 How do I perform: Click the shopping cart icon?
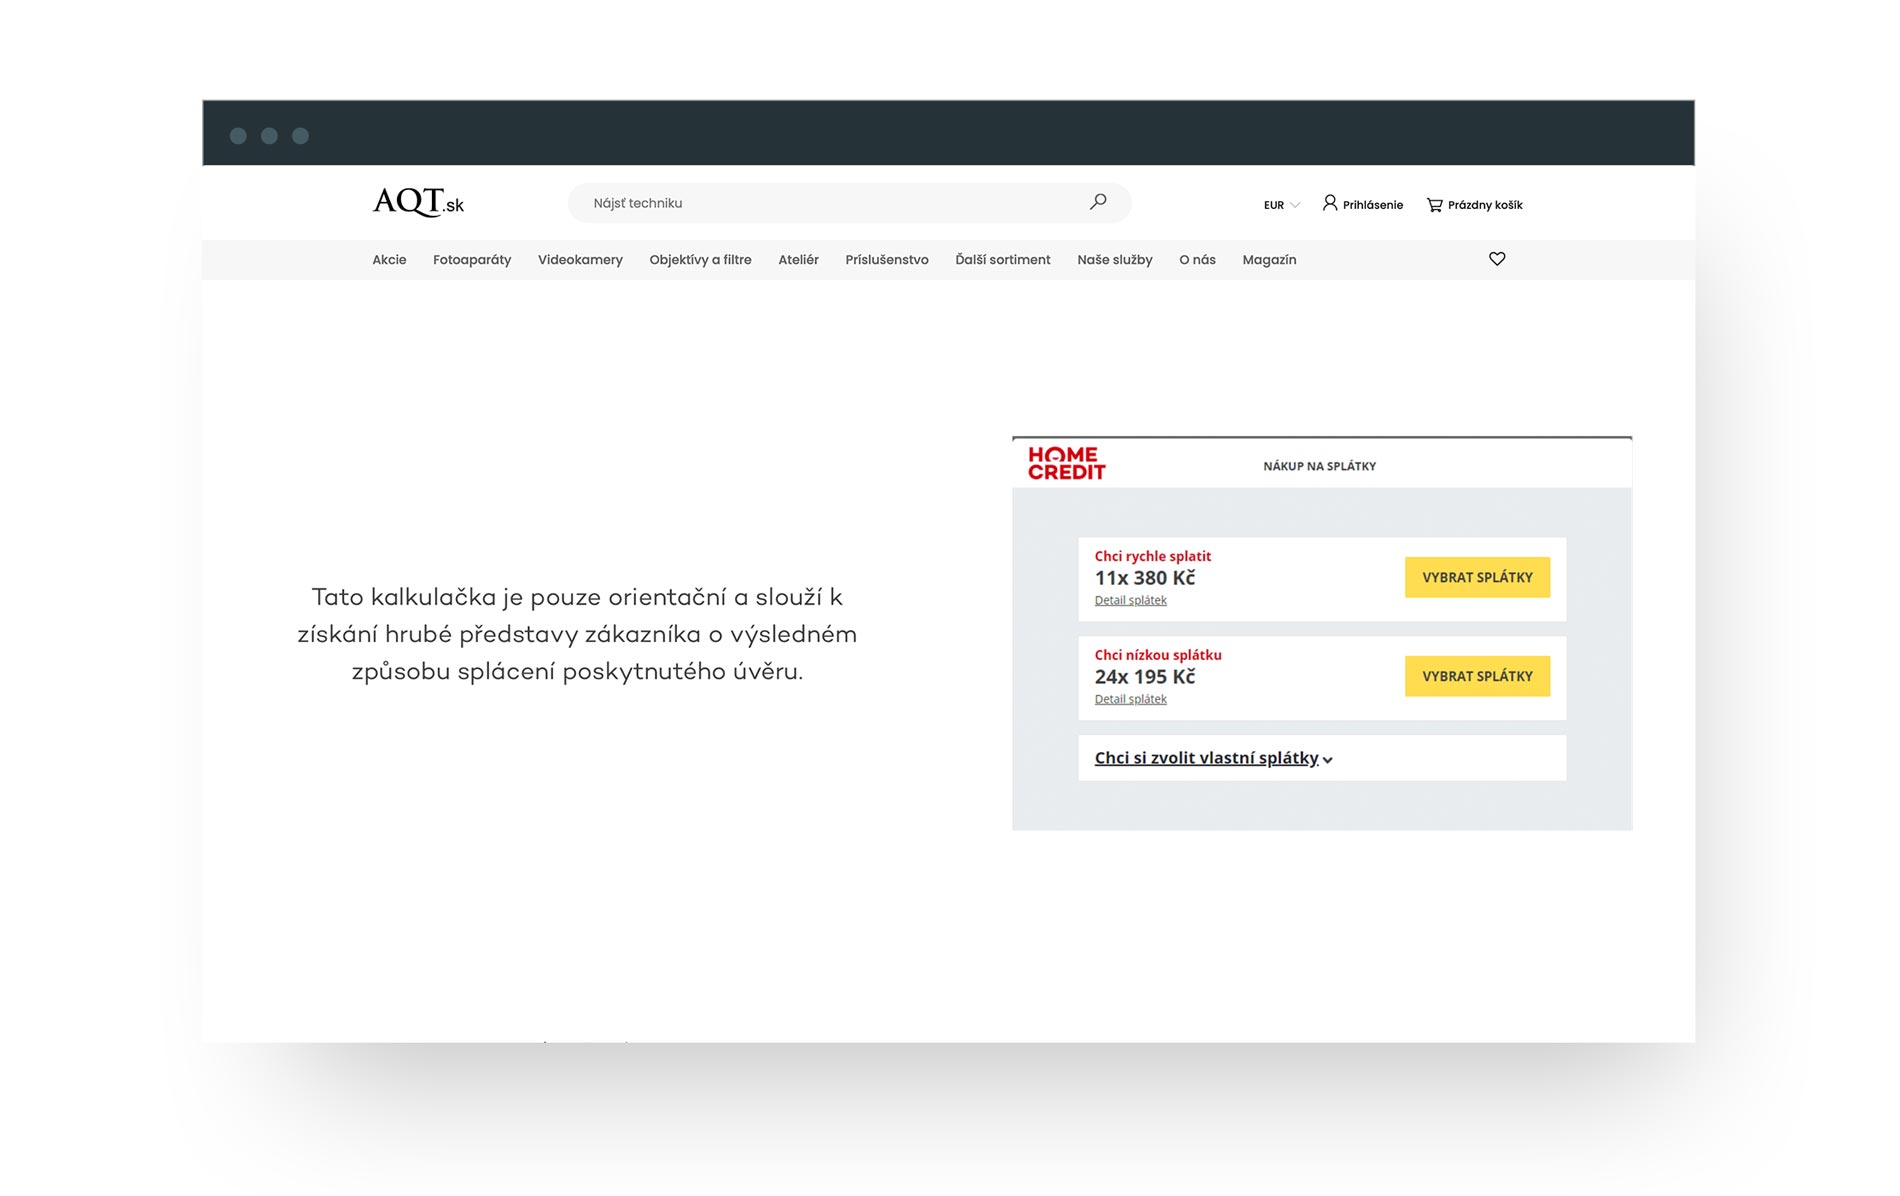pos(1434,204)
